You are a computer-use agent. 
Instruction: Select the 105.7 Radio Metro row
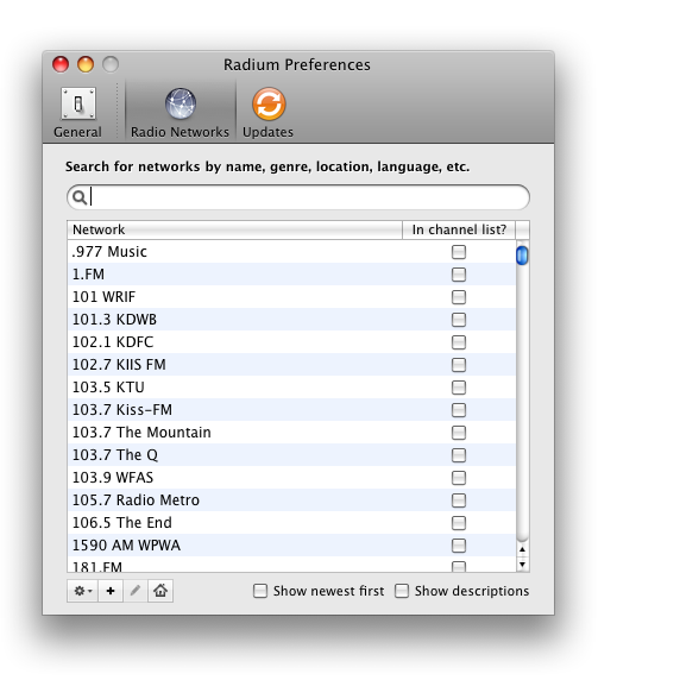pos(292,500)
